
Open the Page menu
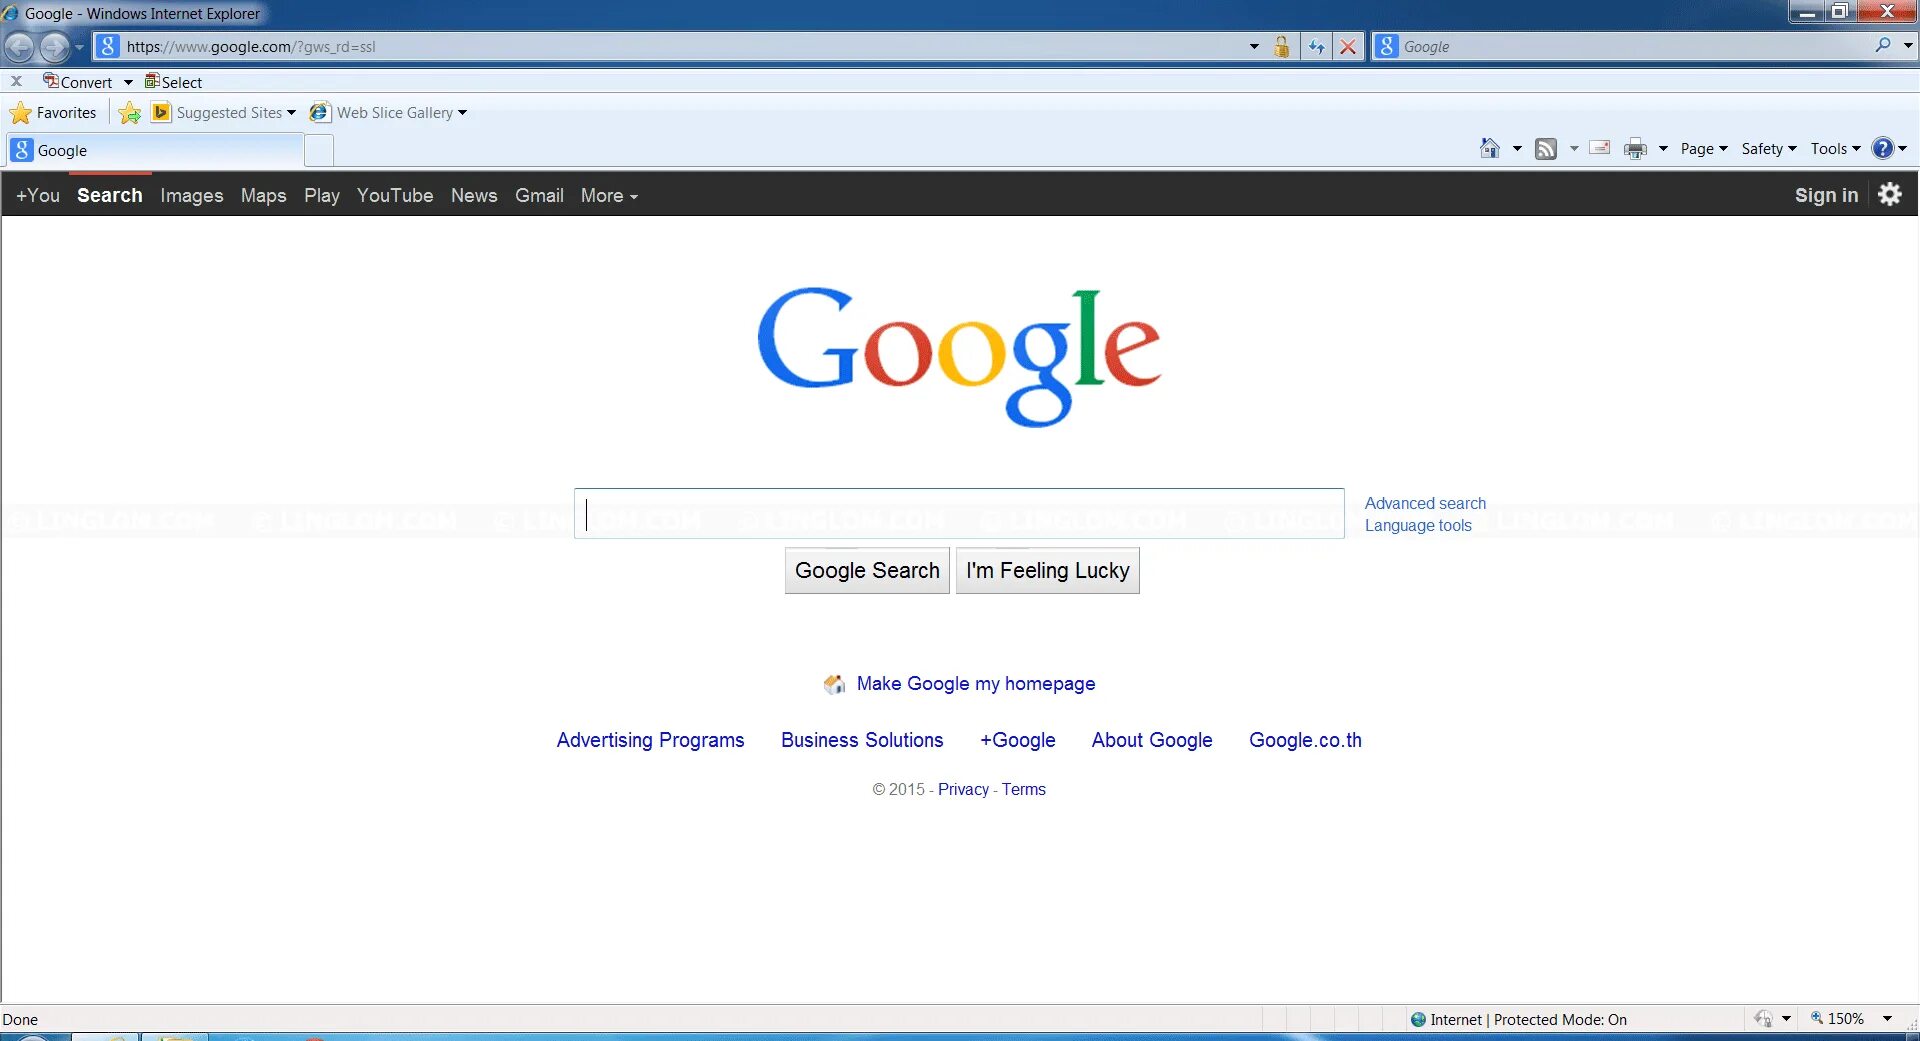(x=1704, y=148)
